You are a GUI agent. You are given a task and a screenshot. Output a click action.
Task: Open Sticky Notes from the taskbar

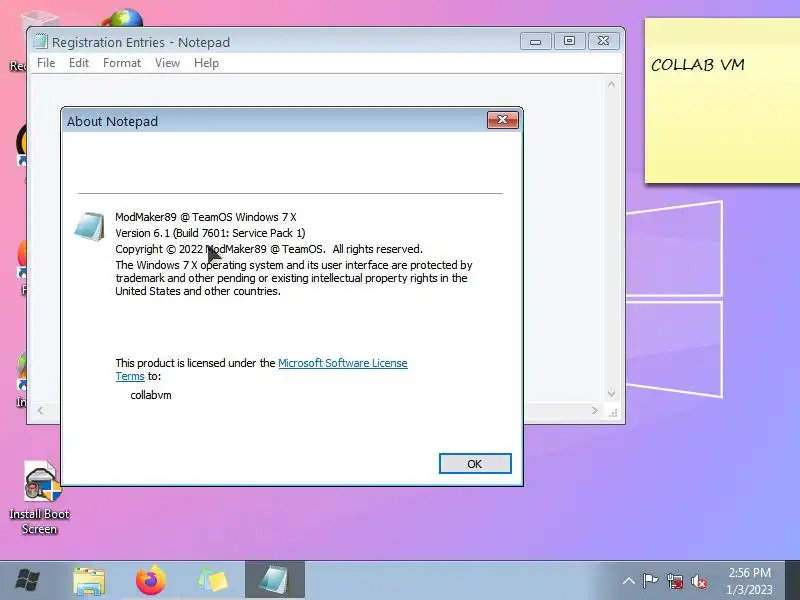click(212, 581)
